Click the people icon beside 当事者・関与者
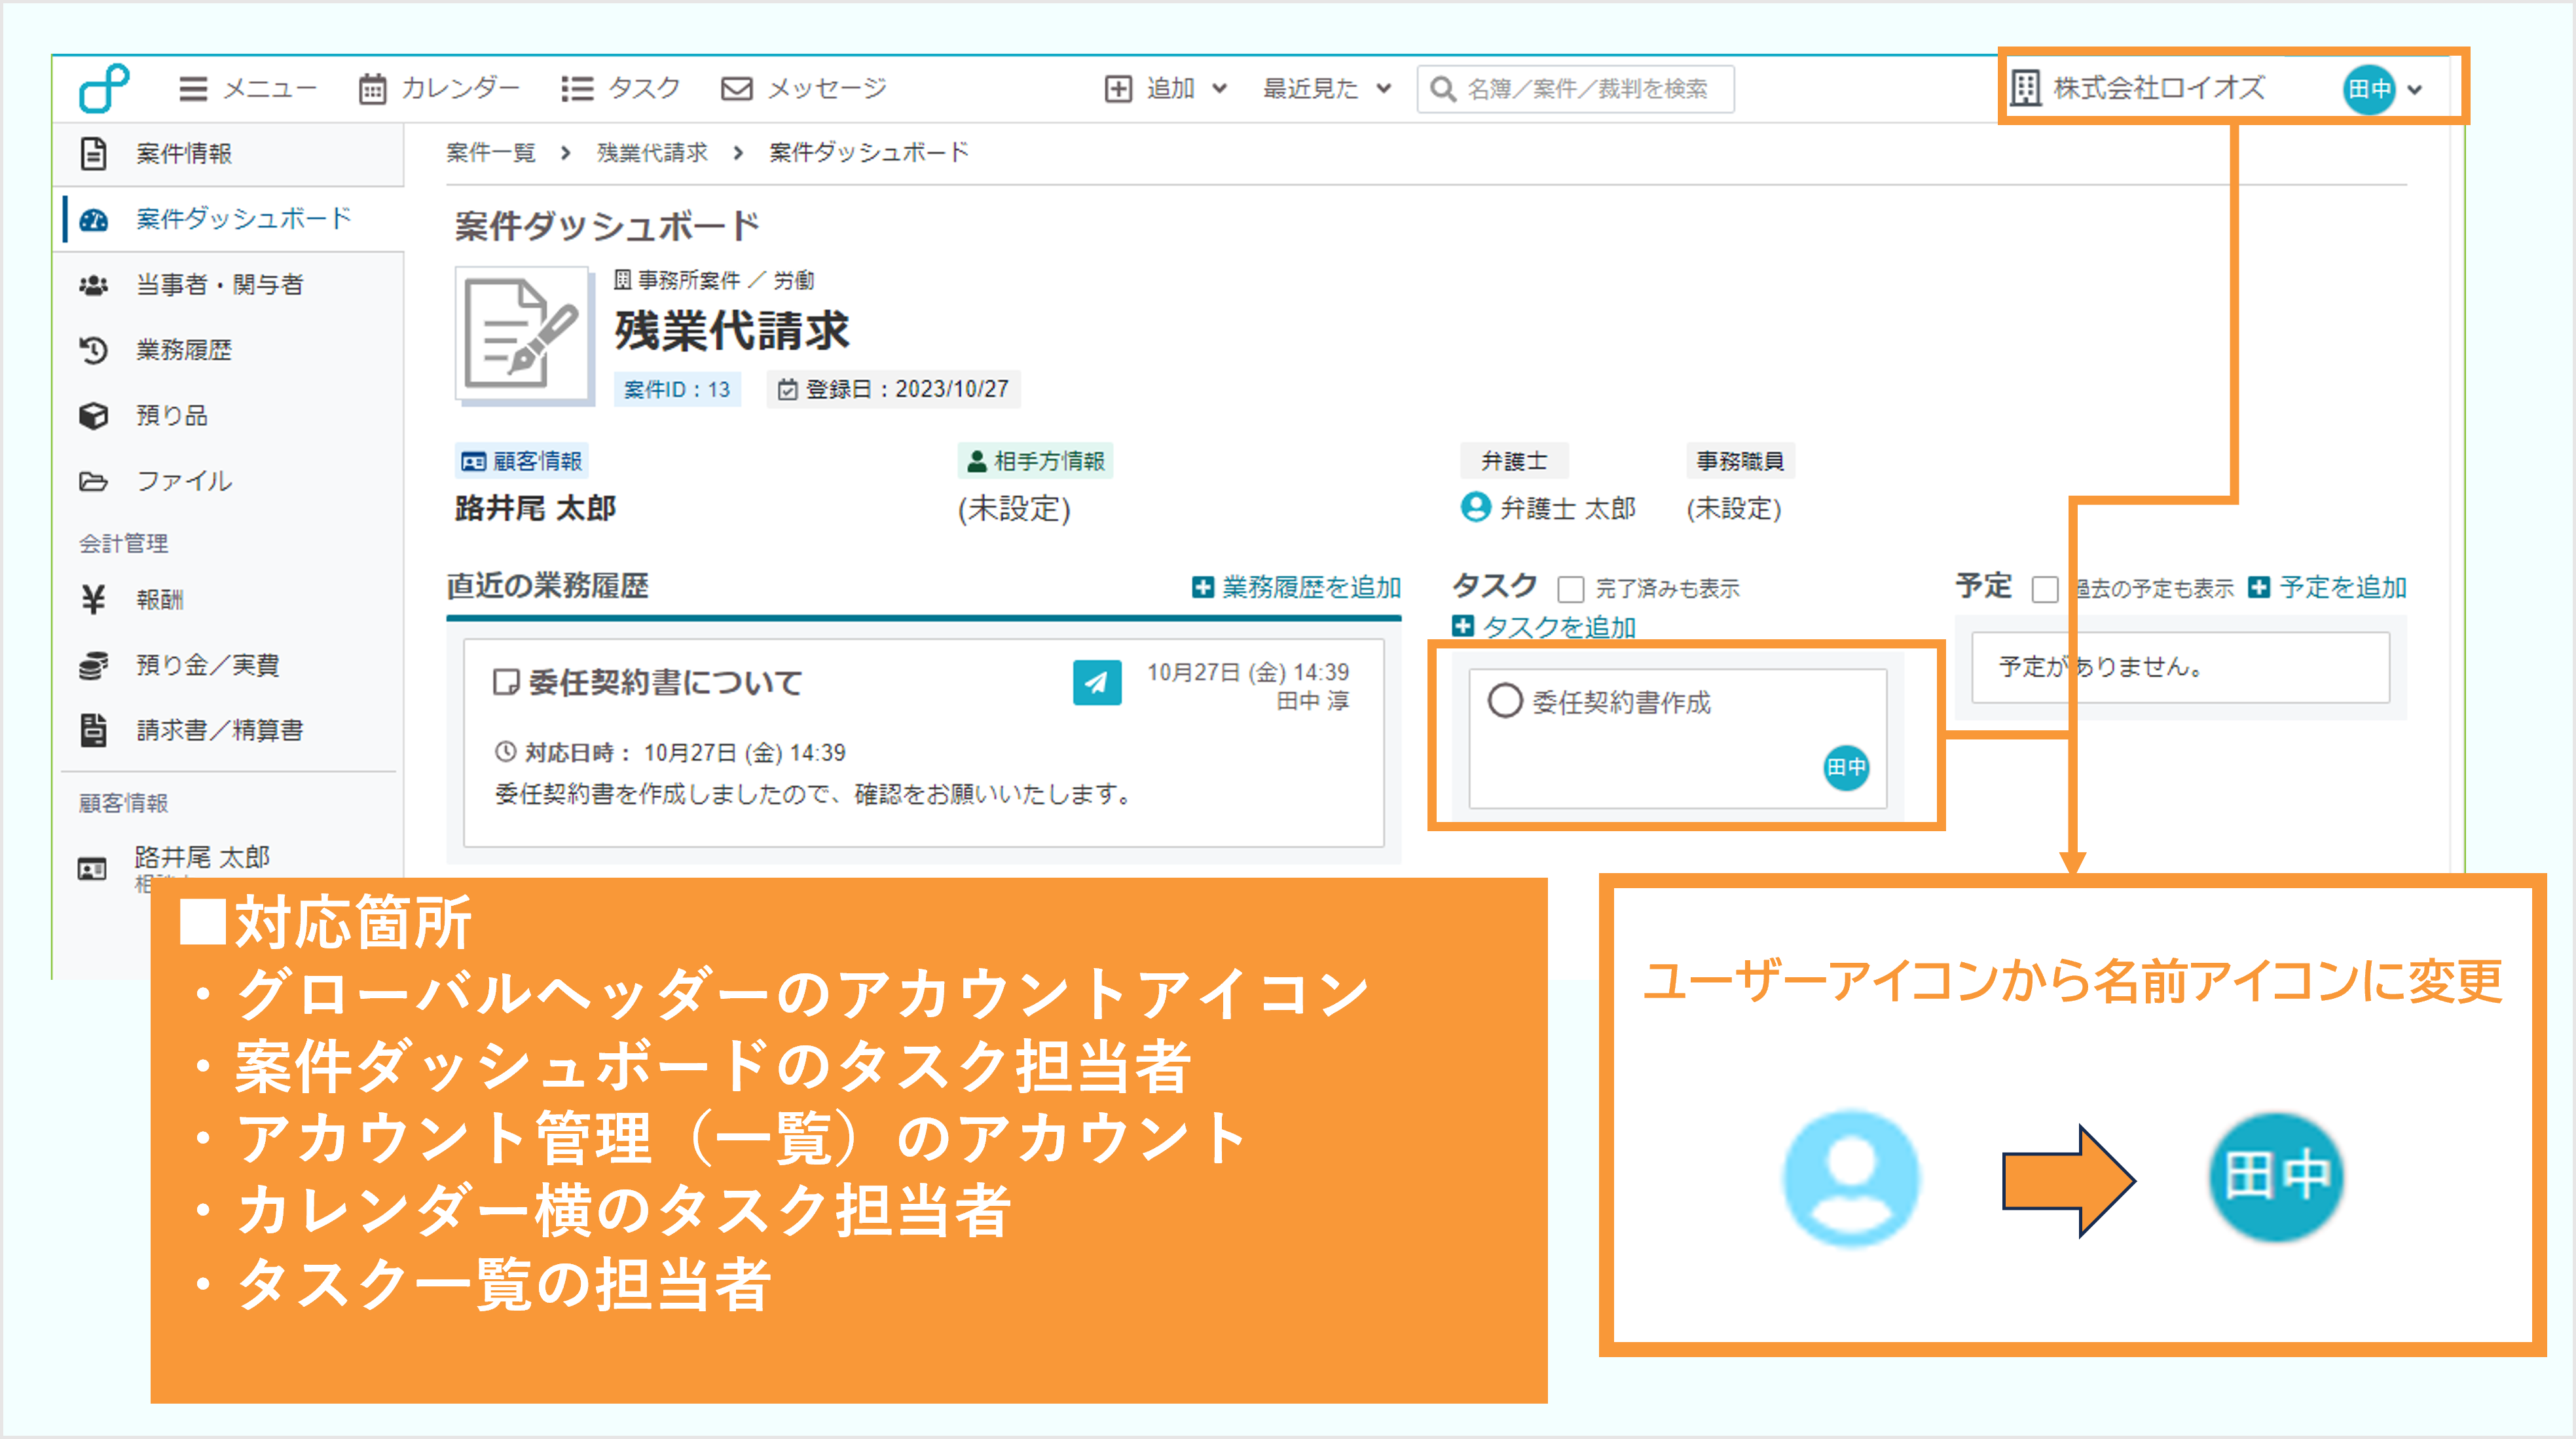The height and width of the screenshot is (1439, 2576). coord(93,286)
